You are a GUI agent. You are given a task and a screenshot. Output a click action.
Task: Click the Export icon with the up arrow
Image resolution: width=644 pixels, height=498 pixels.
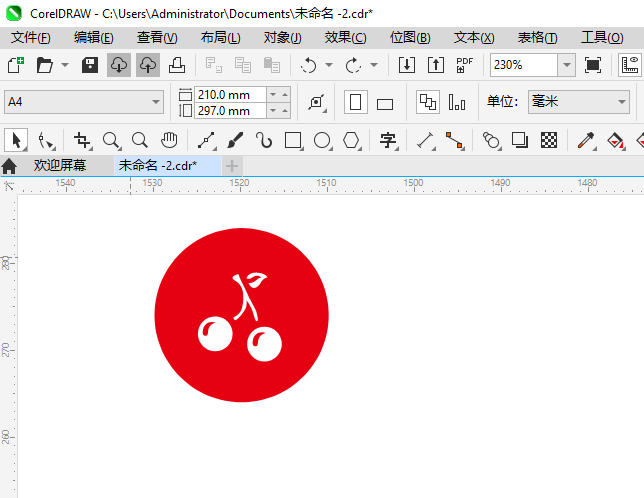tap(436, 65)
